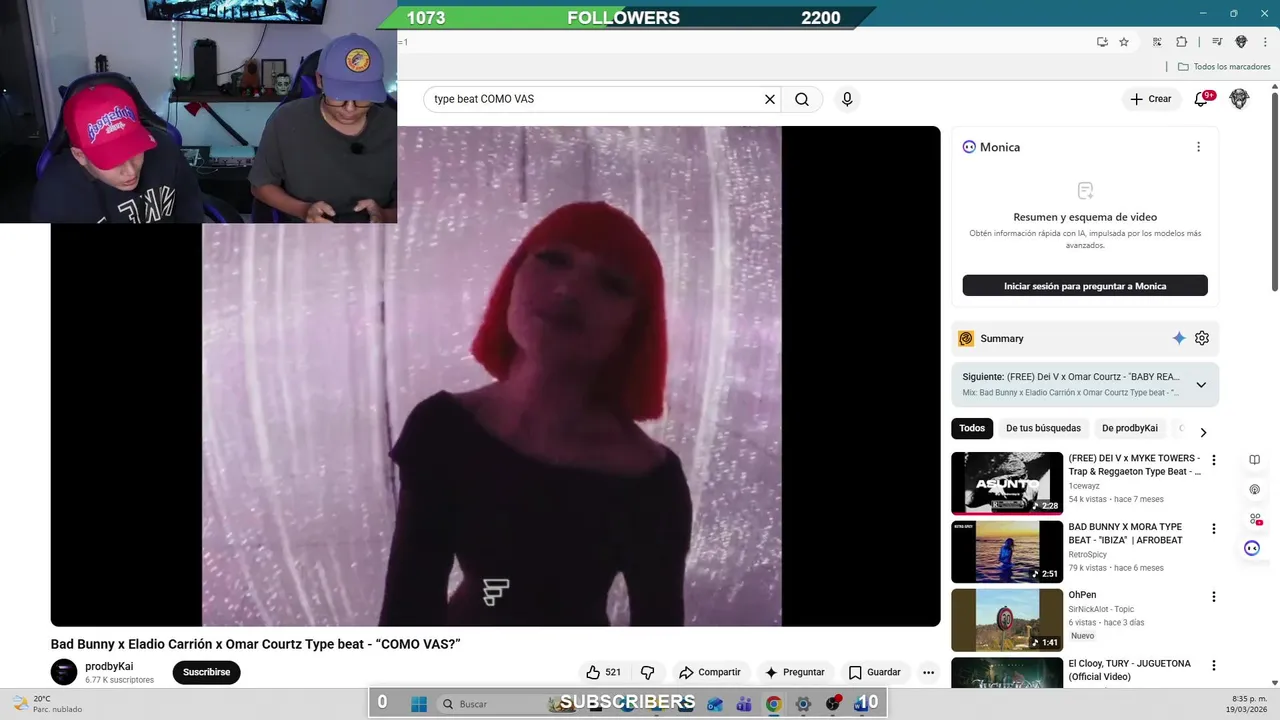Viewport: 1280px width, 720px height.
Task: Open options for BAD BUNNY X MORA video
Action: tap(1214, 528)
